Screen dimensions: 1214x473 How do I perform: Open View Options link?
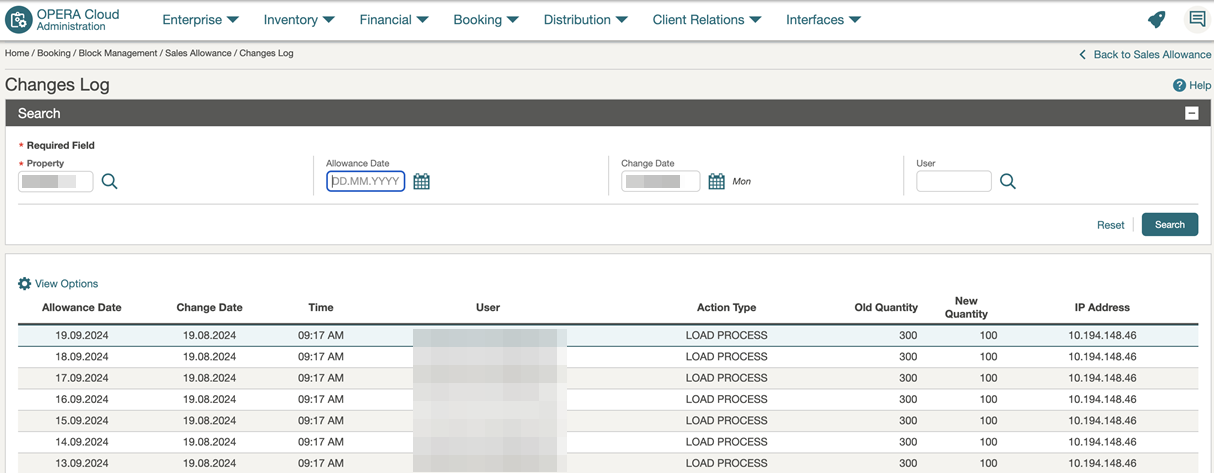tap(66, 284)
